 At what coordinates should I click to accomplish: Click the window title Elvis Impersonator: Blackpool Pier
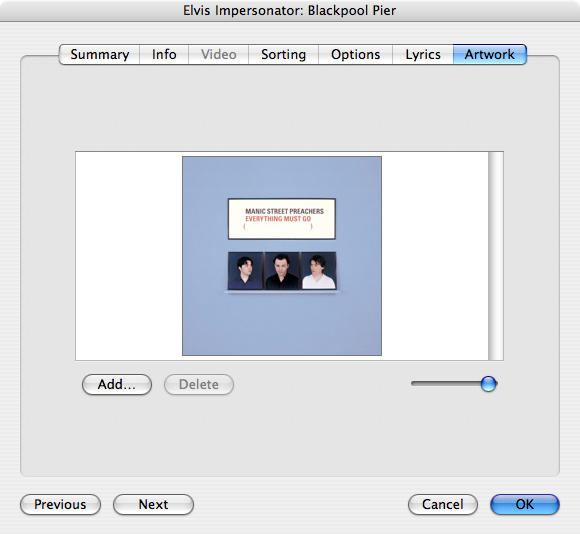290,10
